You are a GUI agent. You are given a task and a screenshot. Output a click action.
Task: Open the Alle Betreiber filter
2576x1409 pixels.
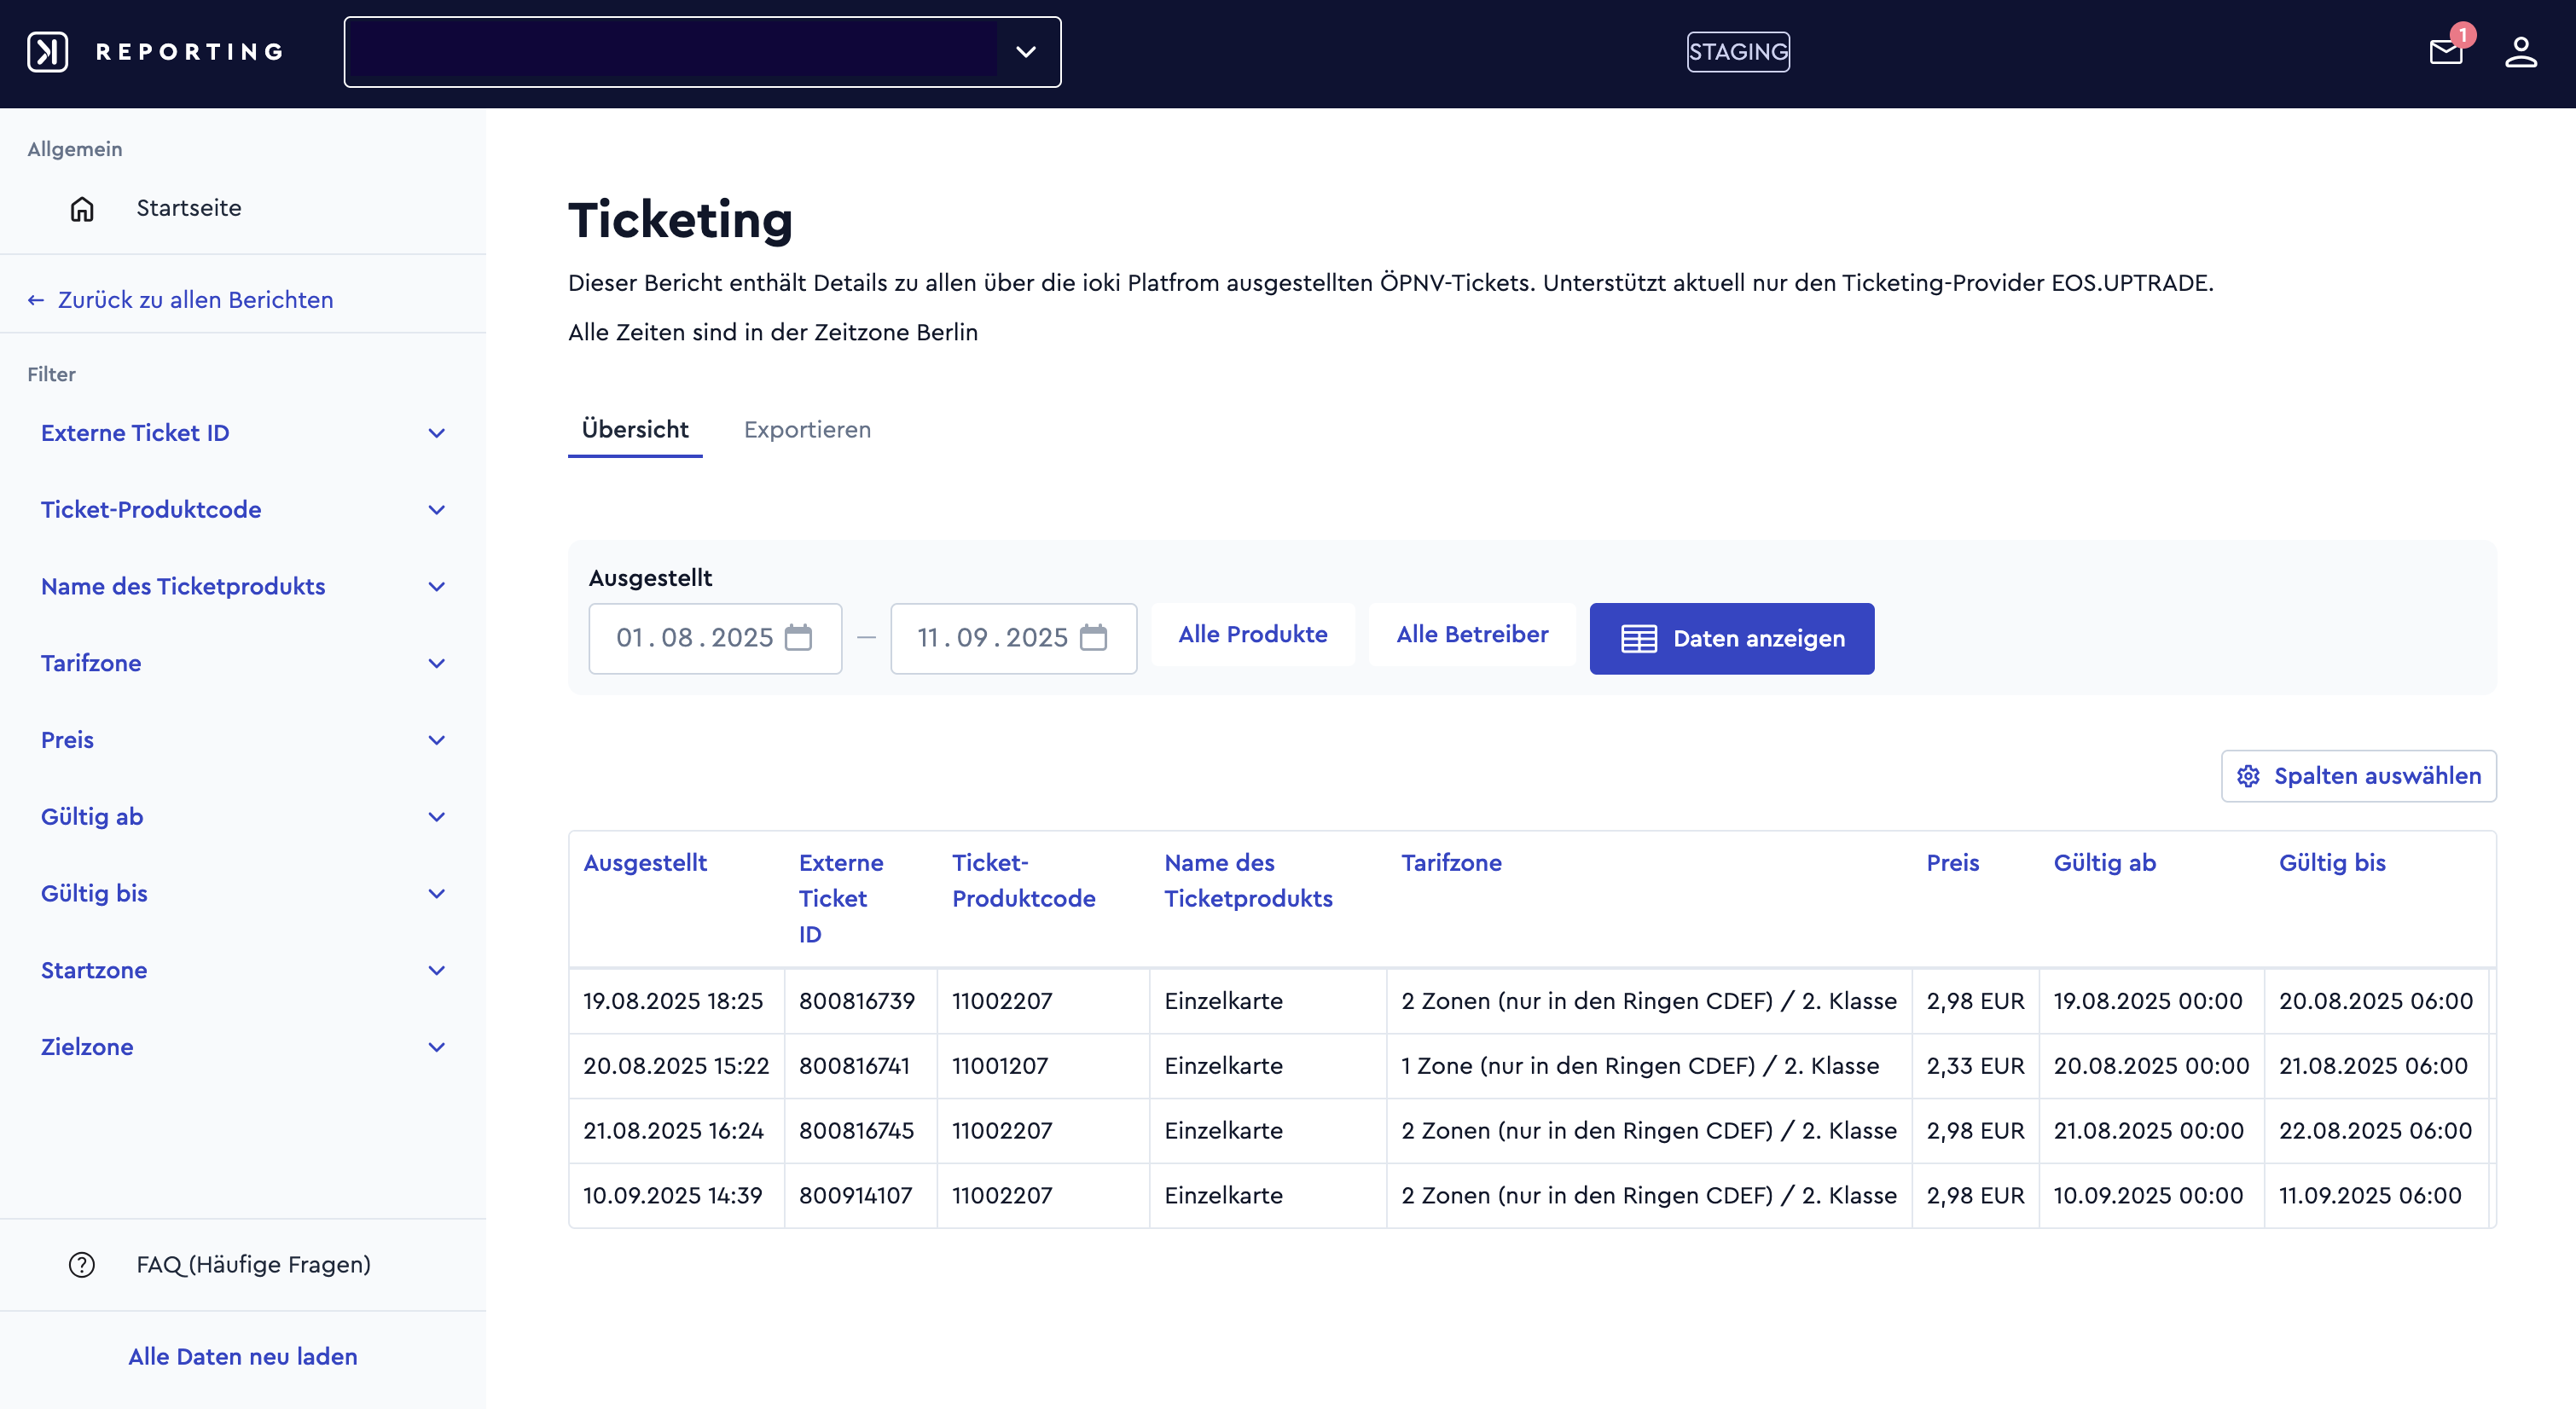click(x=1472, y=634)
